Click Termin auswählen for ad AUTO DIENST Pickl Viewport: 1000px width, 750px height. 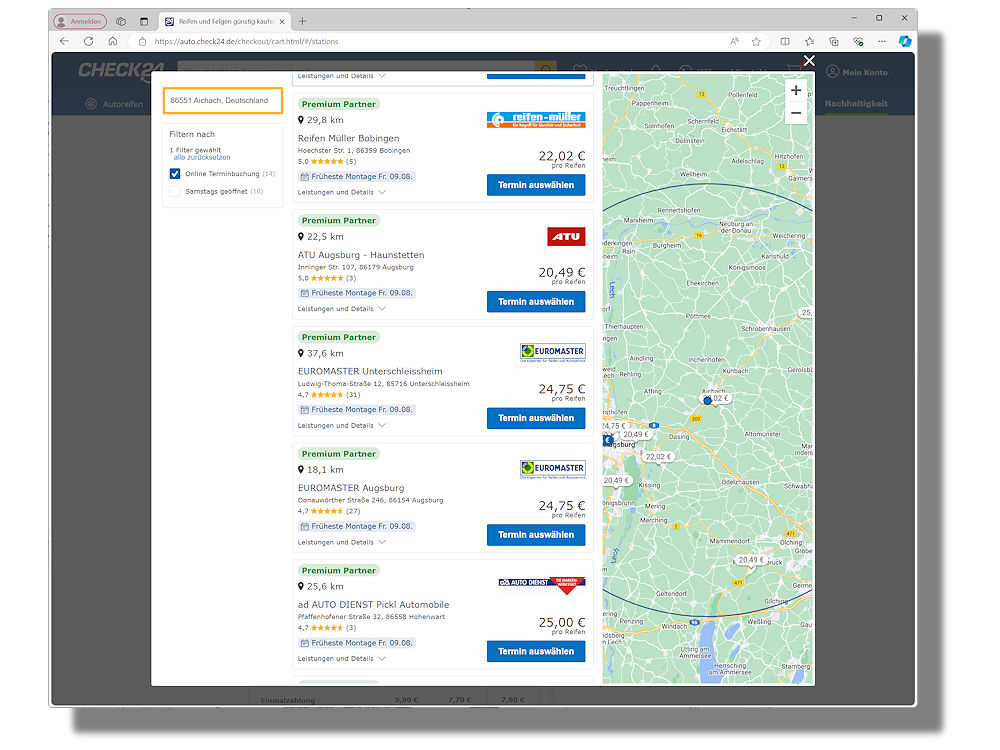tap(536, 652)
